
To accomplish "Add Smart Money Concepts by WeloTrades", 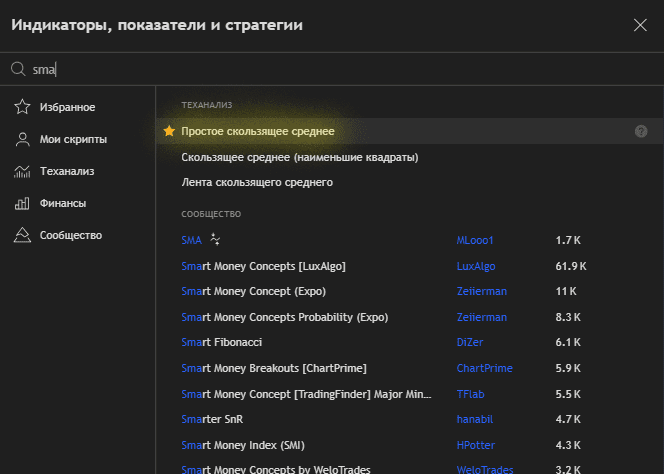I will (276, 469).
